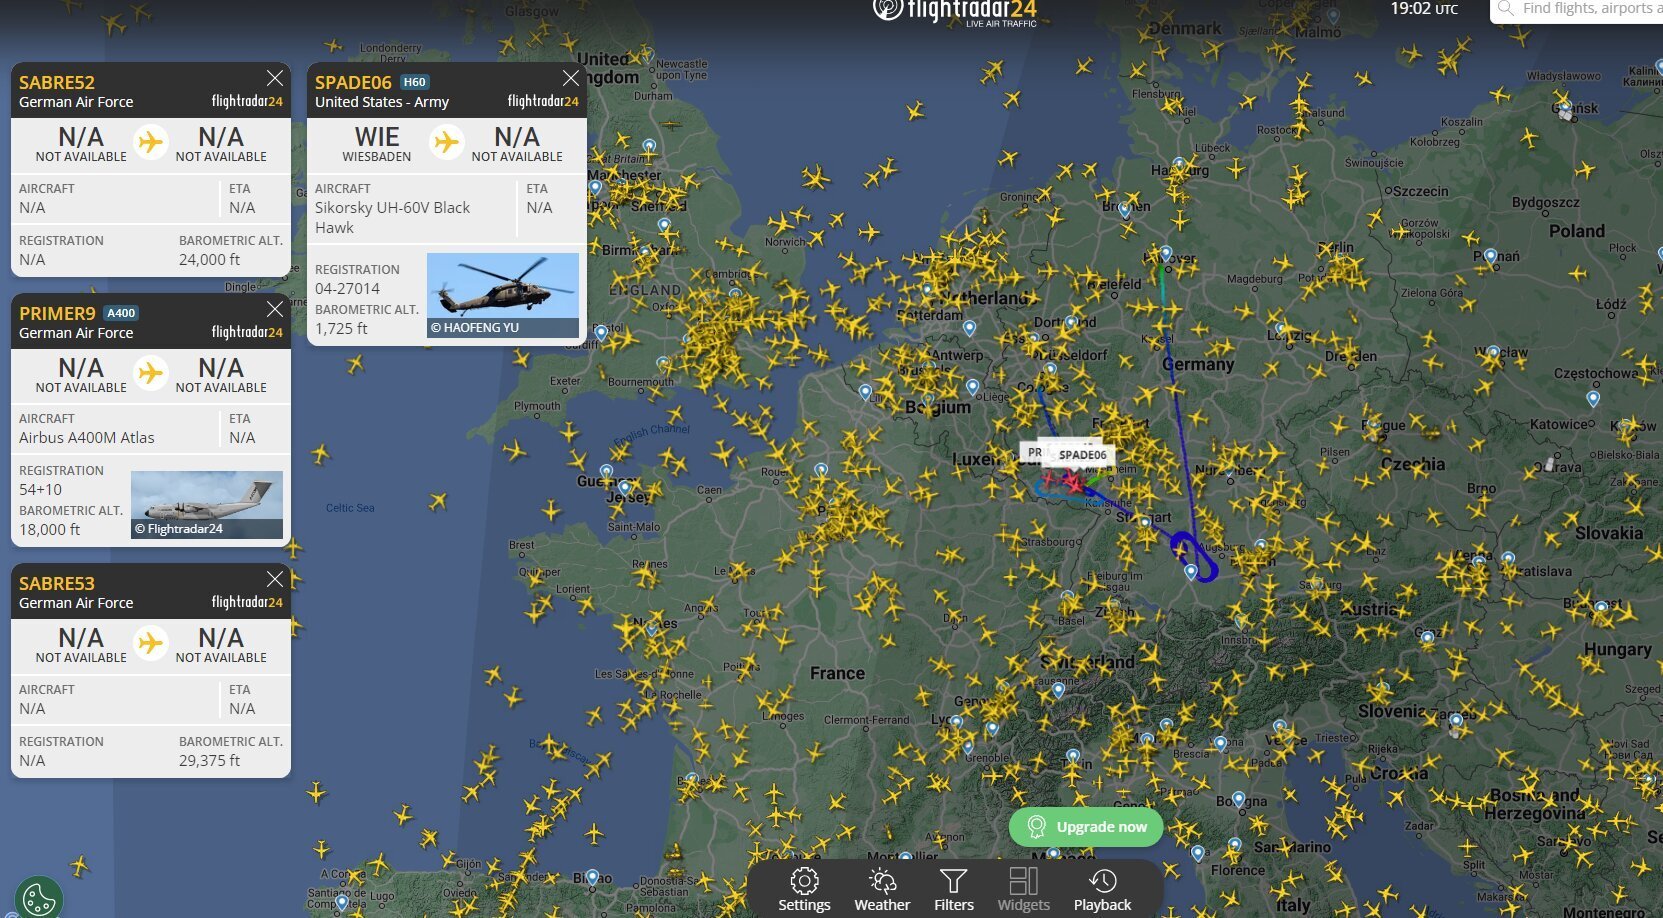This screenshot has height=918, width=1663.
Task: Open the Settings gear in bottom toolbar
Action: coord(804,889)
